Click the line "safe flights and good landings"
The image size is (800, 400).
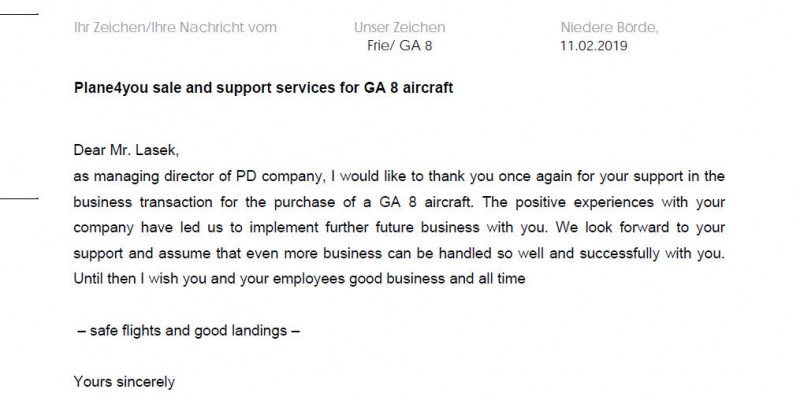click(187, 330)
